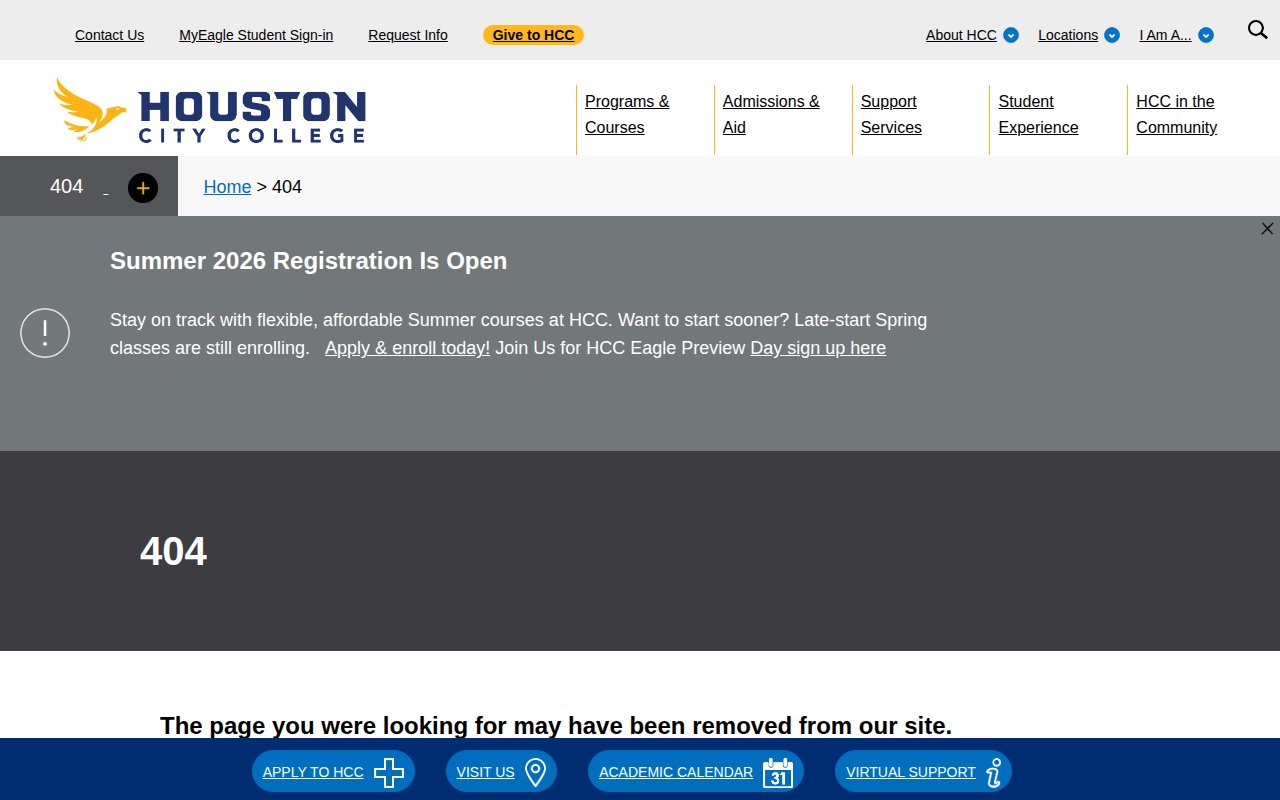Open the search magnifier icon
This screenshot has height=800, width=1280.
pos(1257,30)
